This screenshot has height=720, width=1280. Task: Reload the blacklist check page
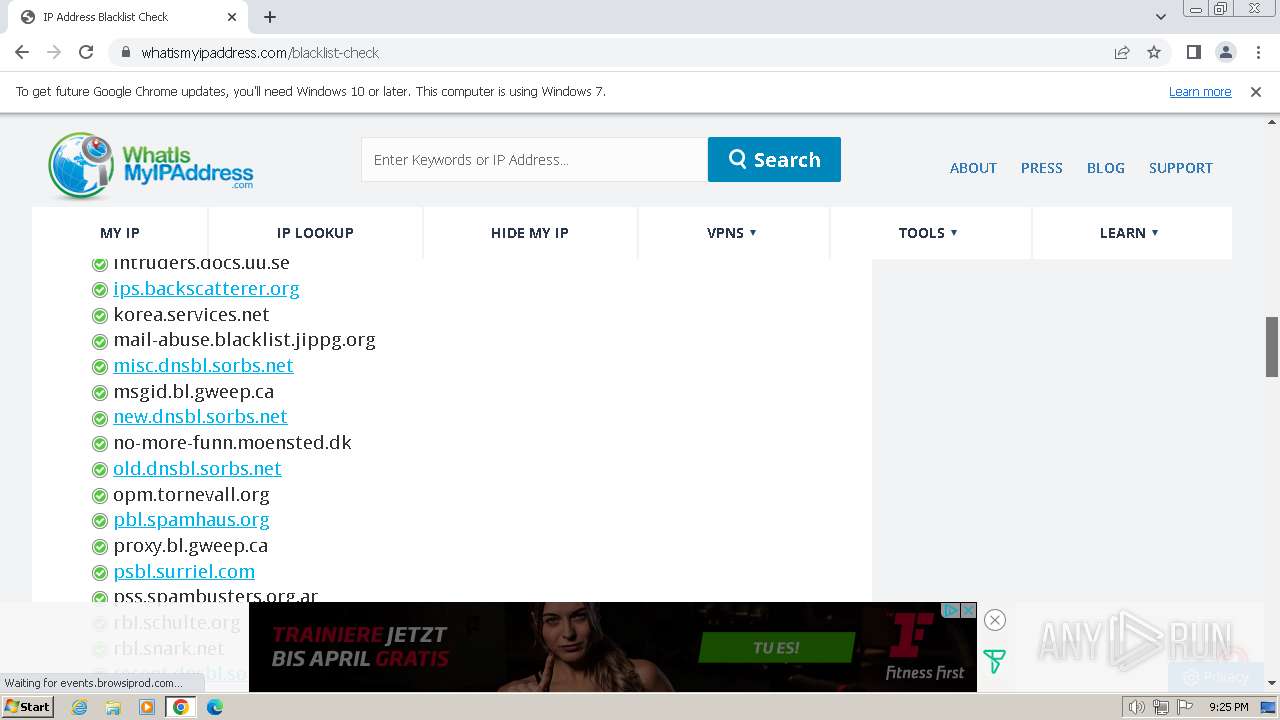[x=86, y=52]
